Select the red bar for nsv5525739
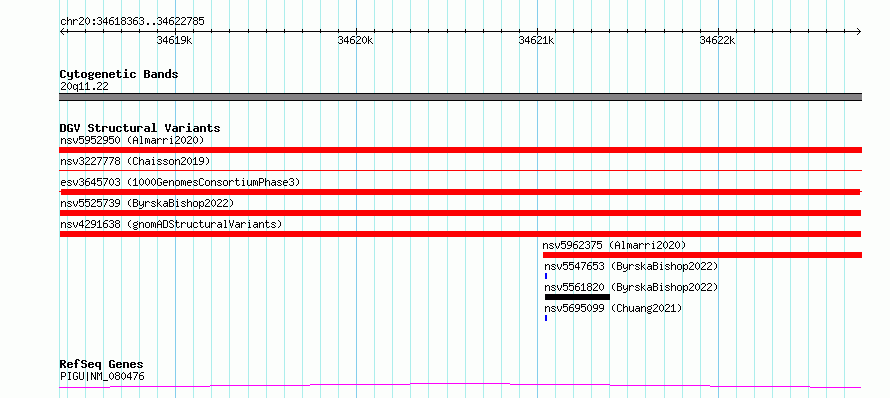The image size is (890, 398). pyautogui.click(x=460, y=213)
